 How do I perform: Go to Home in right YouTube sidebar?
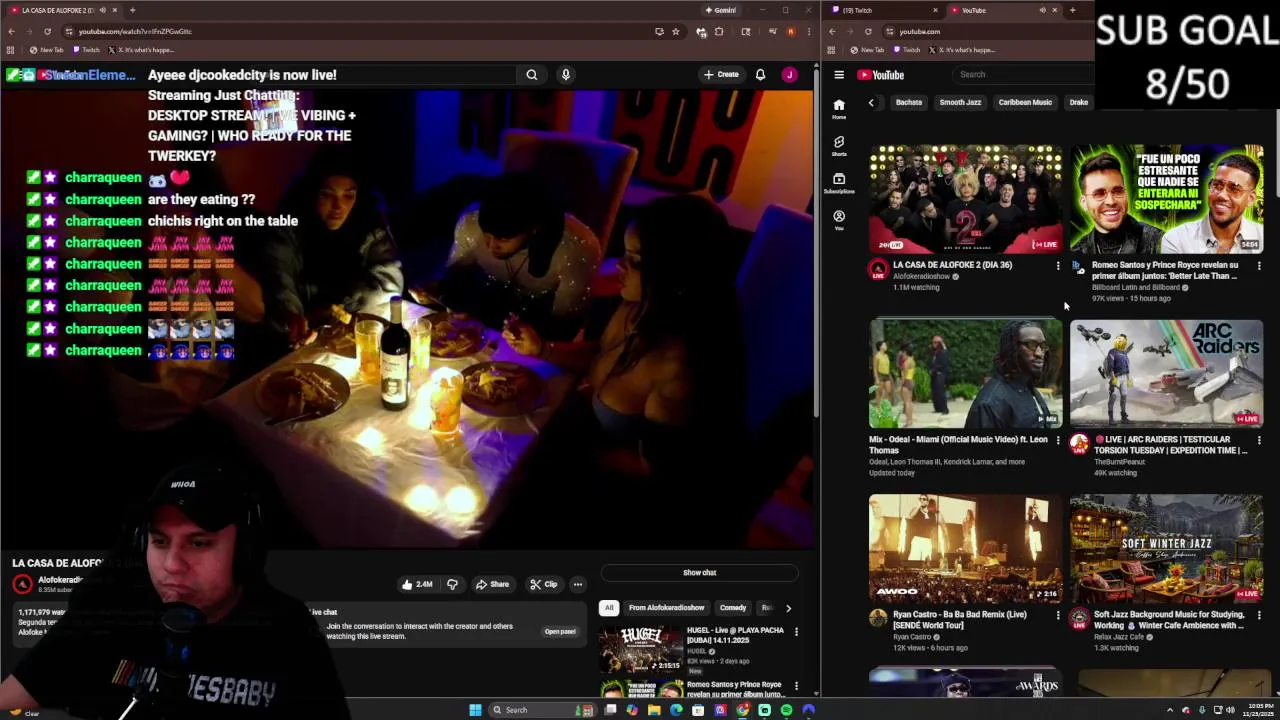point(839,108)
